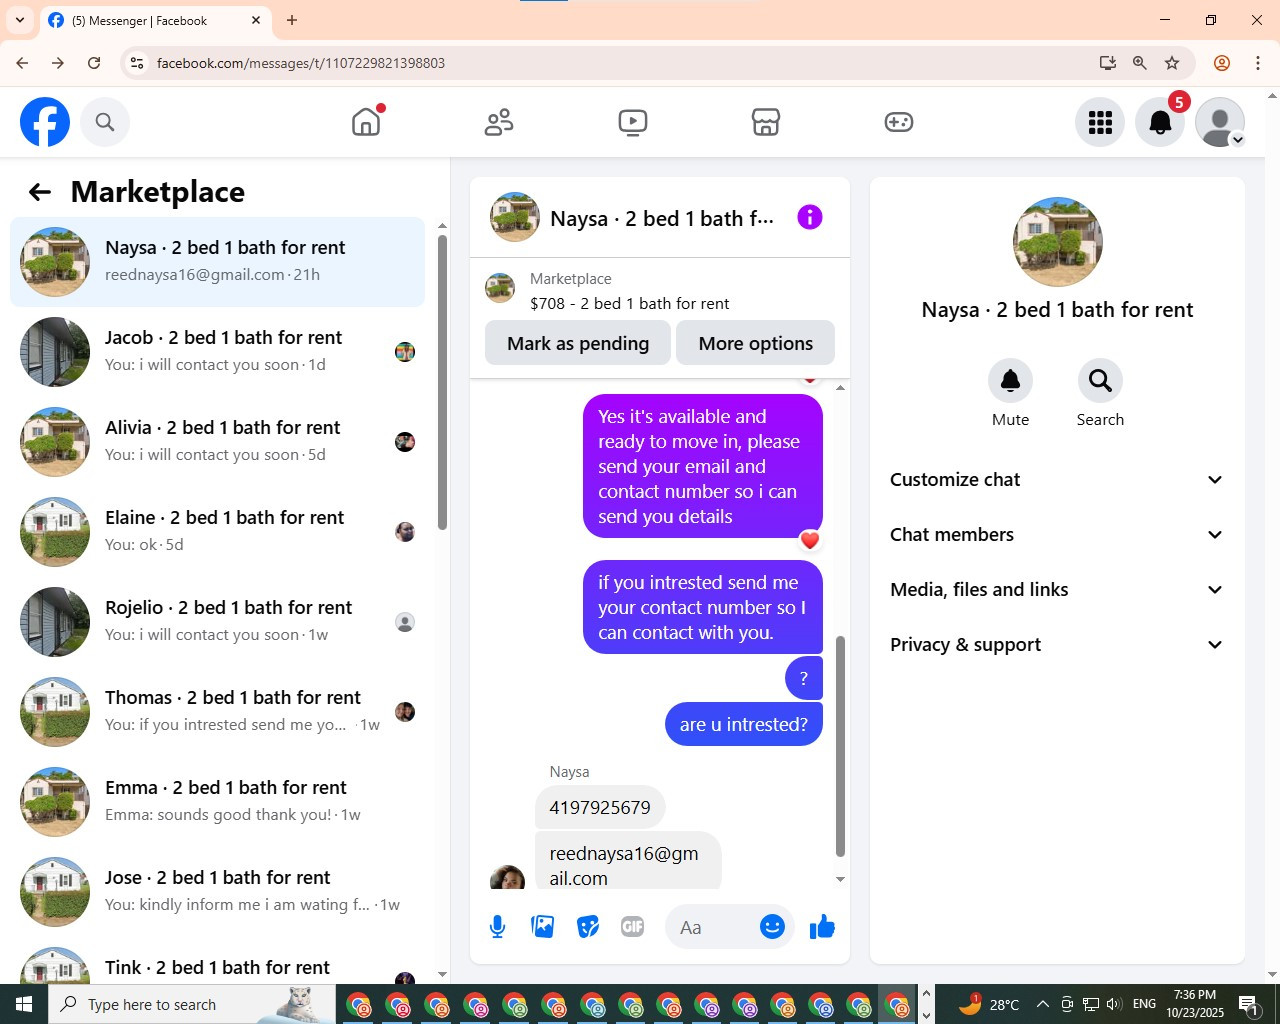Image resolution: width=1280 pixels, height=1024 pixels.
Task: Open Windows Start menu
Action: pos(24,1004)
